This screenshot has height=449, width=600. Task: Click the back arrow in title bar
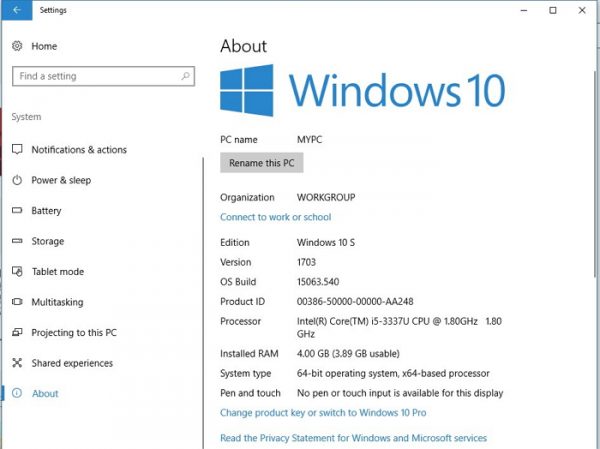click(x=16, y=10)
